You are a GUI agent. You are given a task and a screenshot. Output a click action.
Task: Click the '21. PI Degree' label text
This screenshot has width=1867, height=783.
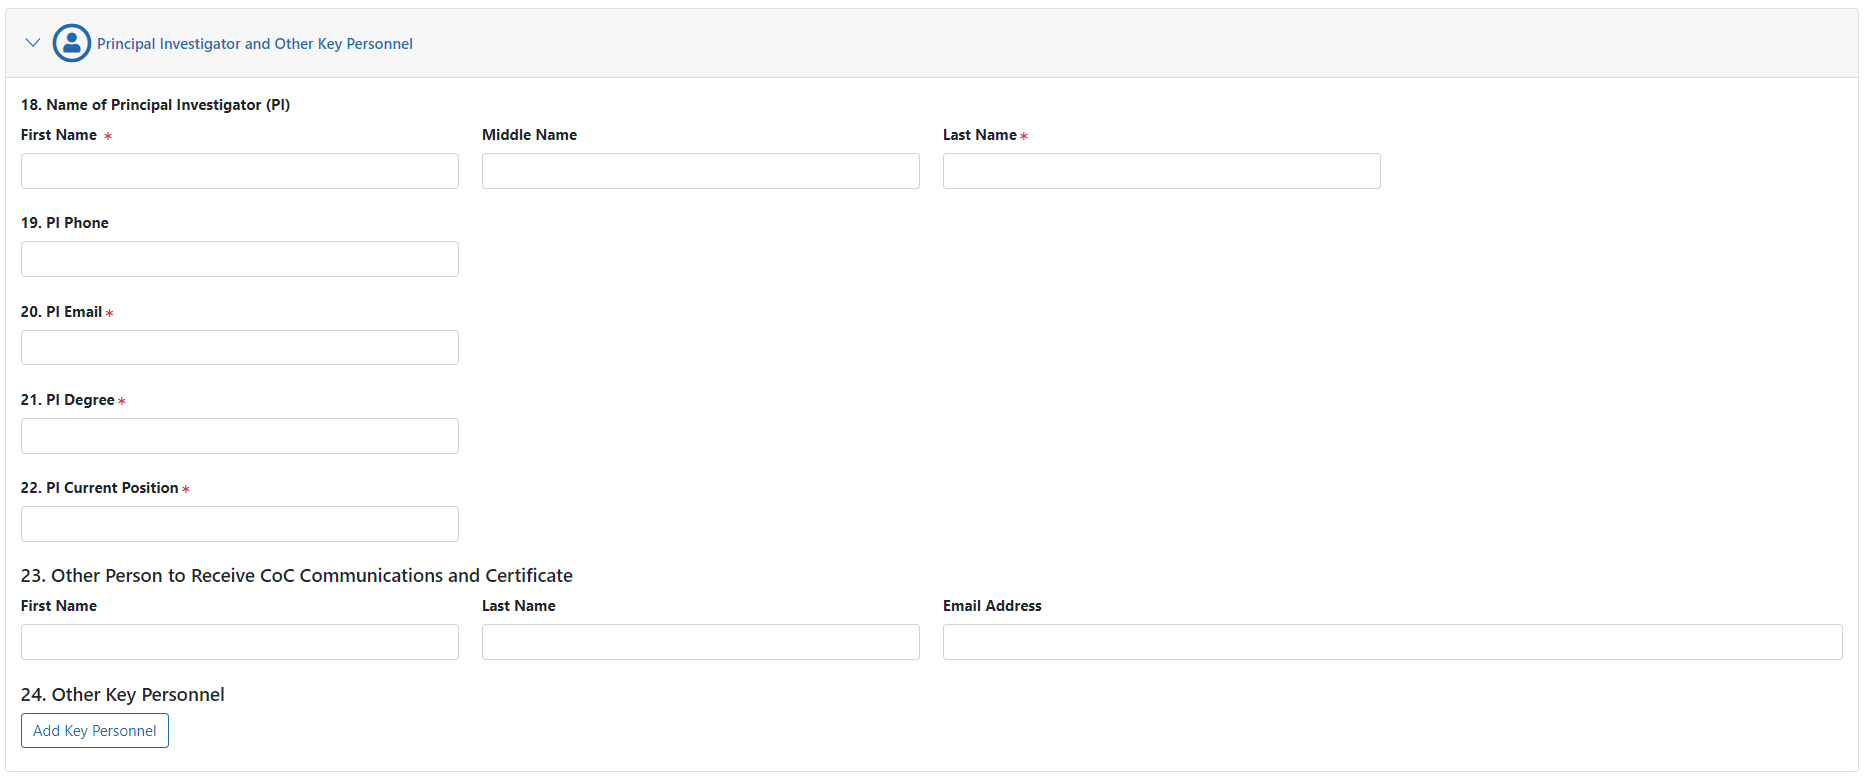pos(68,400)
